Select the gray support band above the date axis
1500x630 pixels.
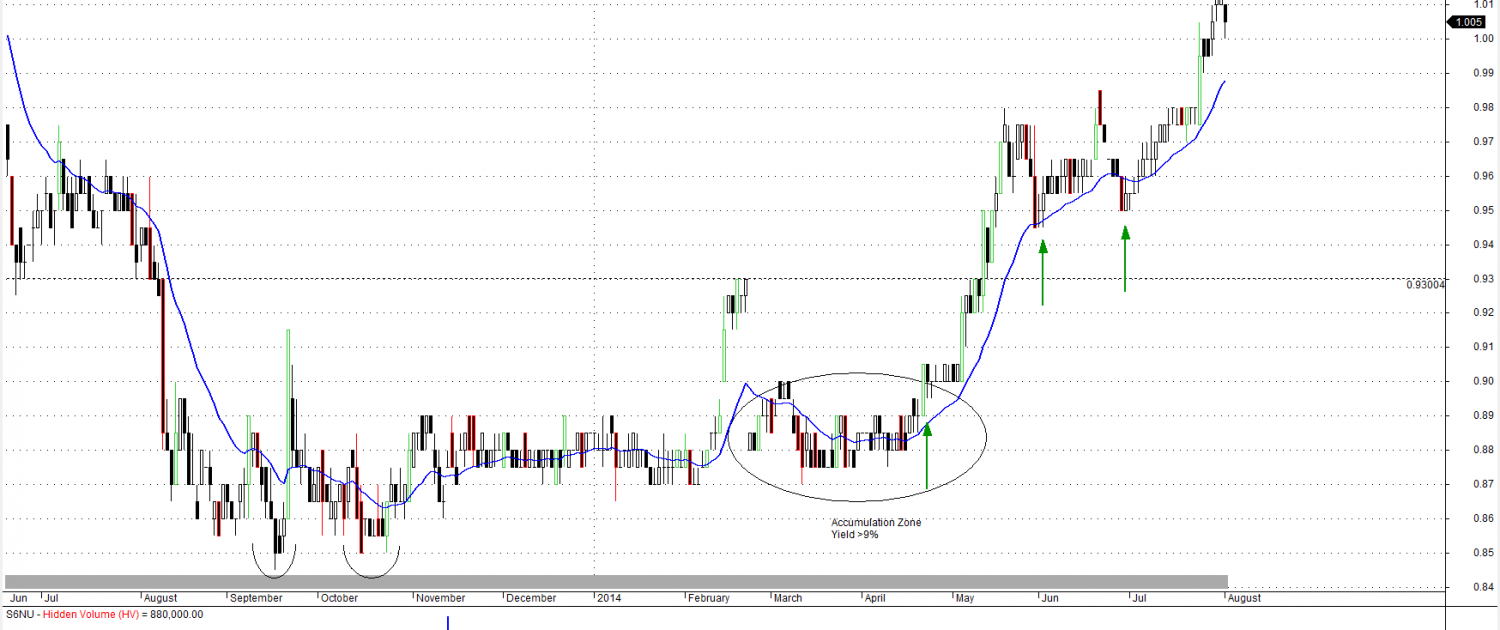pos(616,582)
